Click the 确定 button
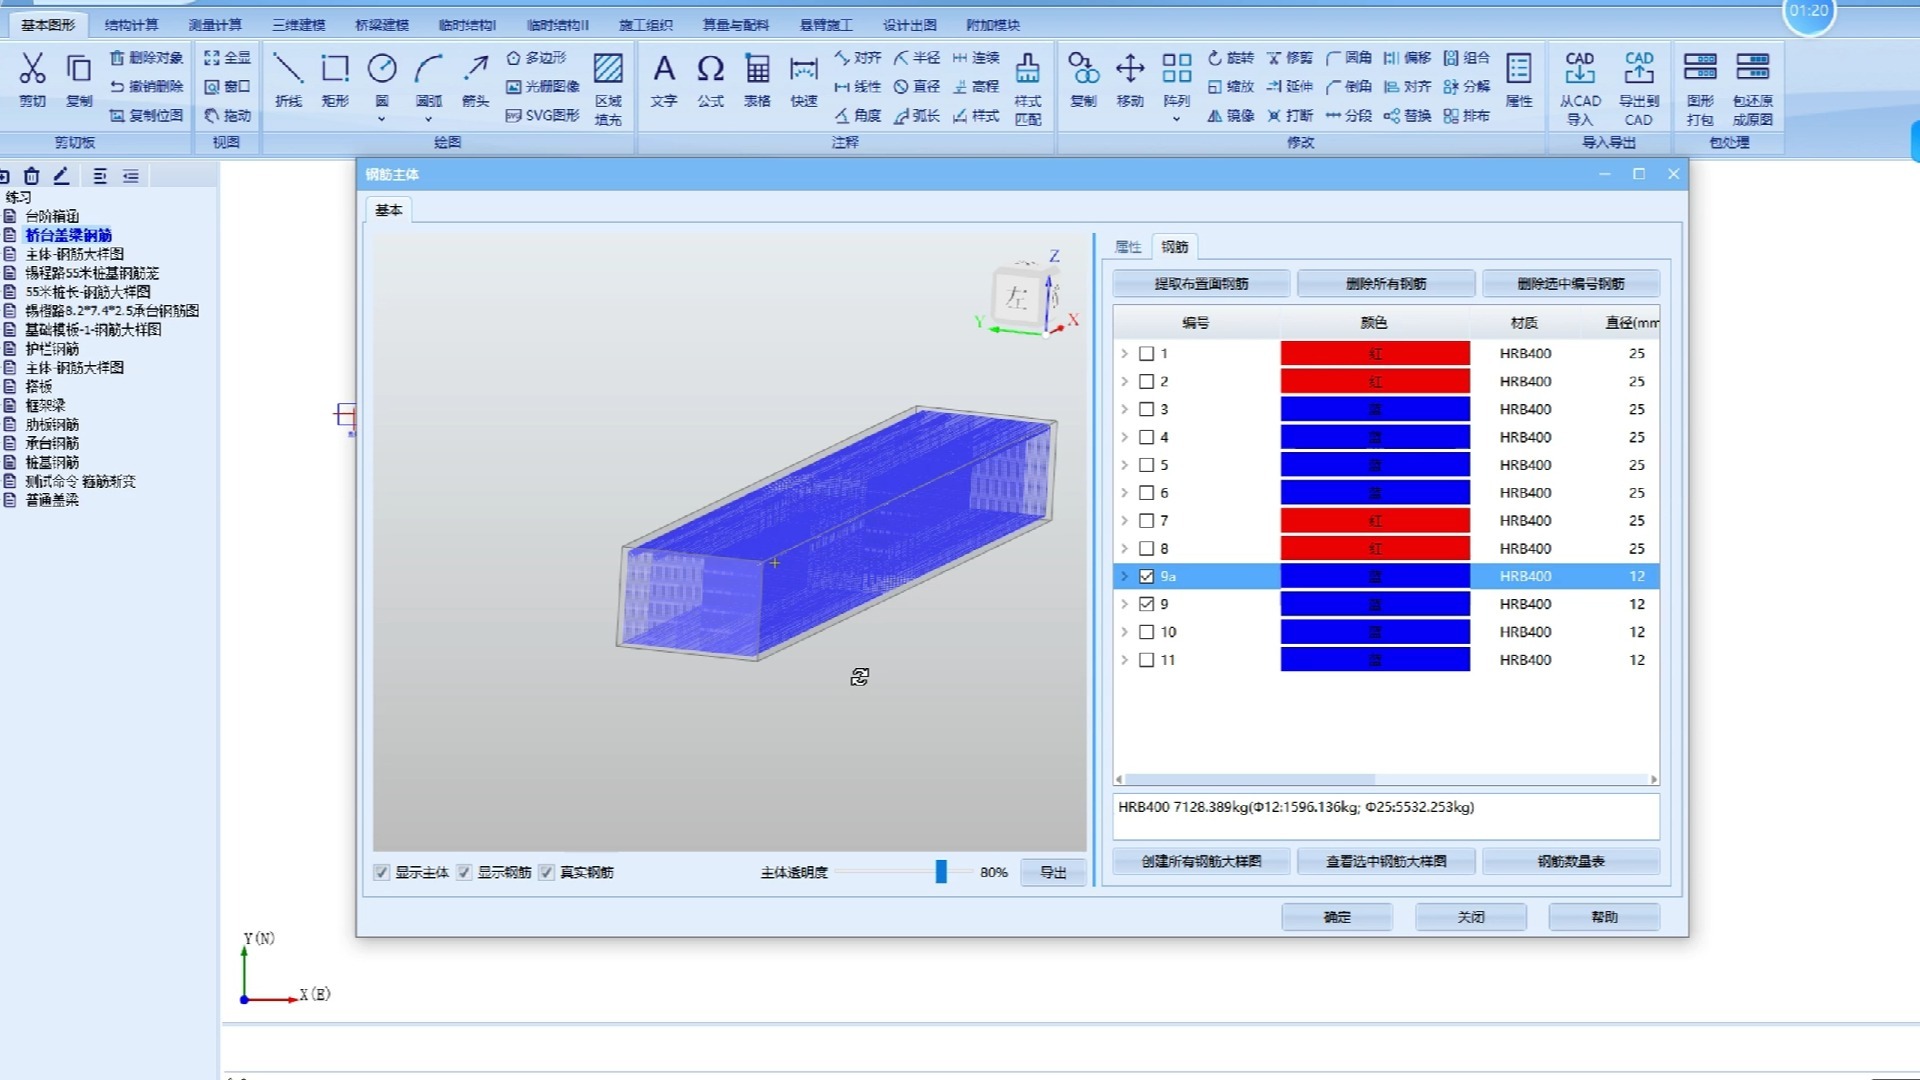Image resolution: width=1920 pixels, height=1080 pixels. click(x=1337, y=917)
